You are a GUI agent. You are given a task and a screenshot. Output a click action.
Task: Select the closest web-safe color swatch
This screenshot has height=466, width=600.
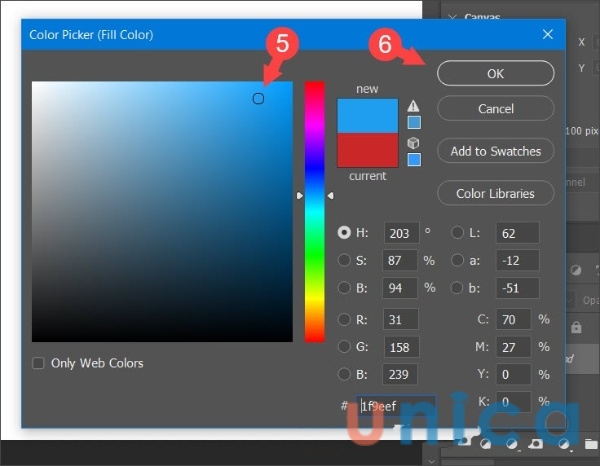(x=414, y=159)
